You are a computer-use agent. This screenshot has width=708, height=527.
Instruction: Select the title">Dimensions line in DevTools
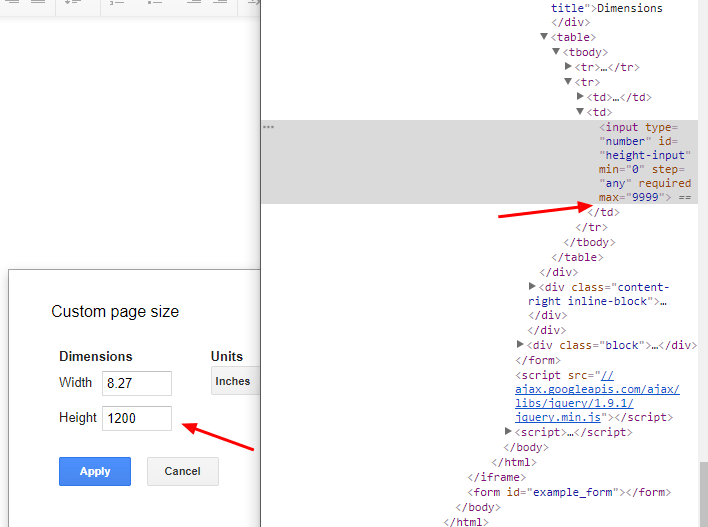pos(606,8)
